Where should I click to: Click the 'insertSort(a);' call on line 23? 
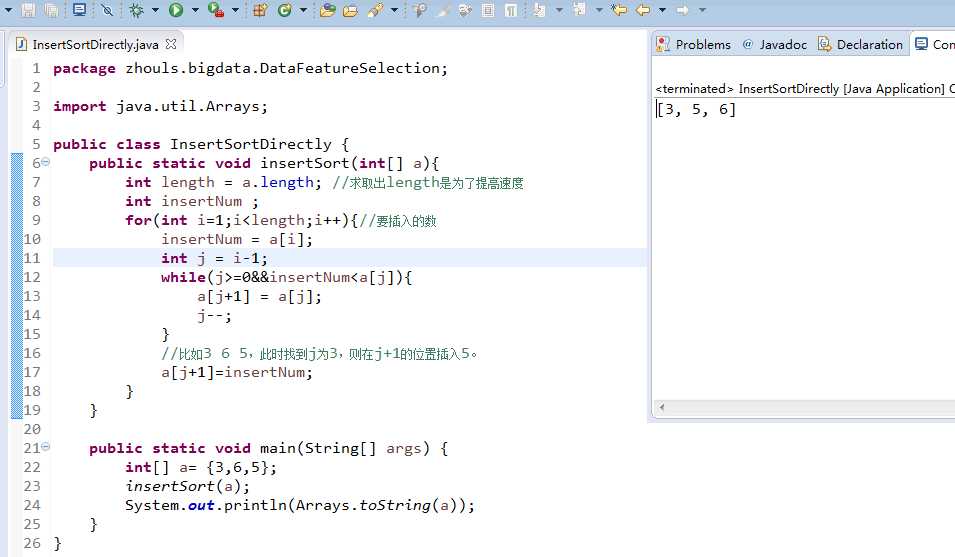[188, 486]
